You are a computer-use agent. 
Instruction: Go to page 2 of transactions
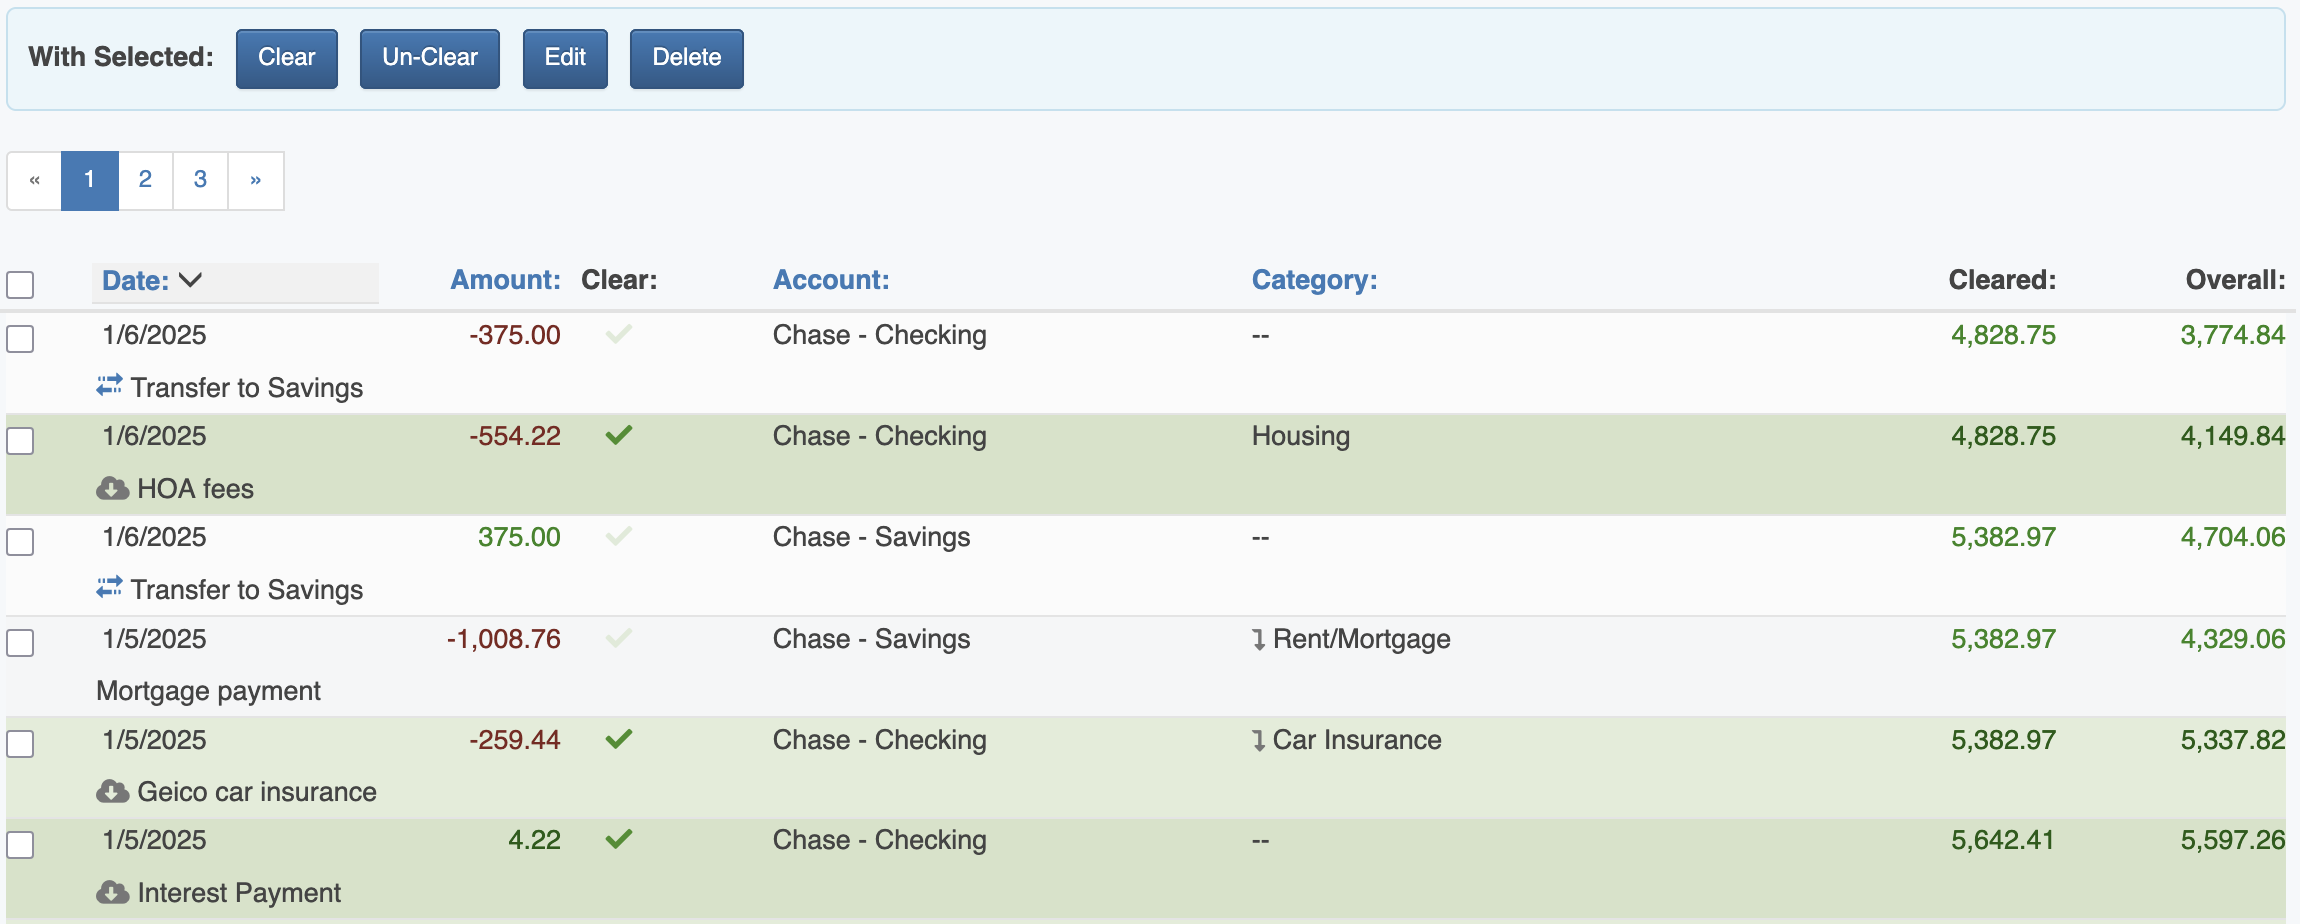click(x=145, y=180)
